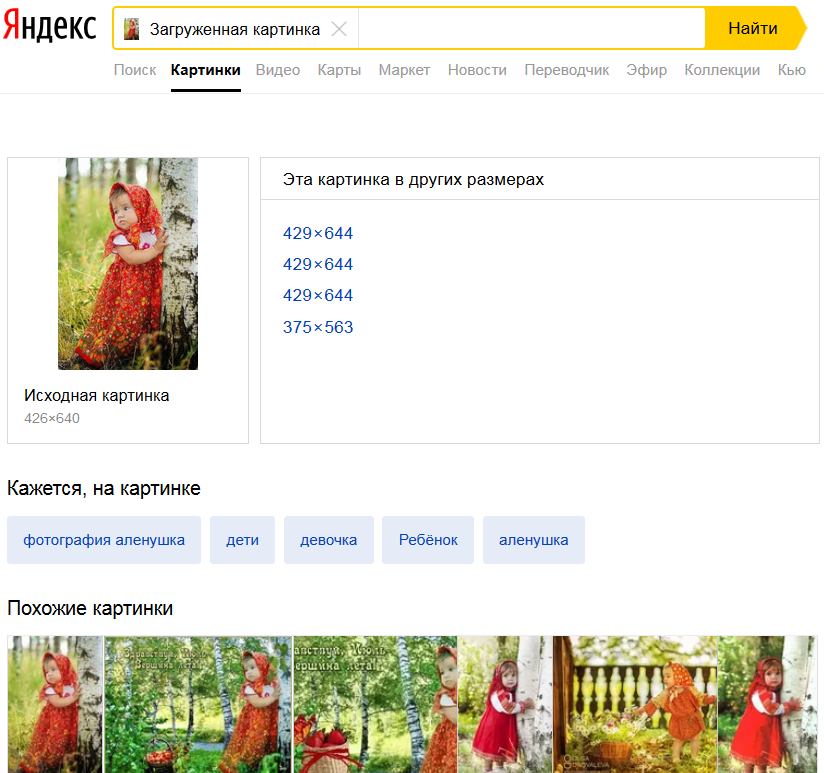This screenshot has height=773, width=824.
Task: Open fifth similar image girl near wooden fence
Action: point(635,704)
